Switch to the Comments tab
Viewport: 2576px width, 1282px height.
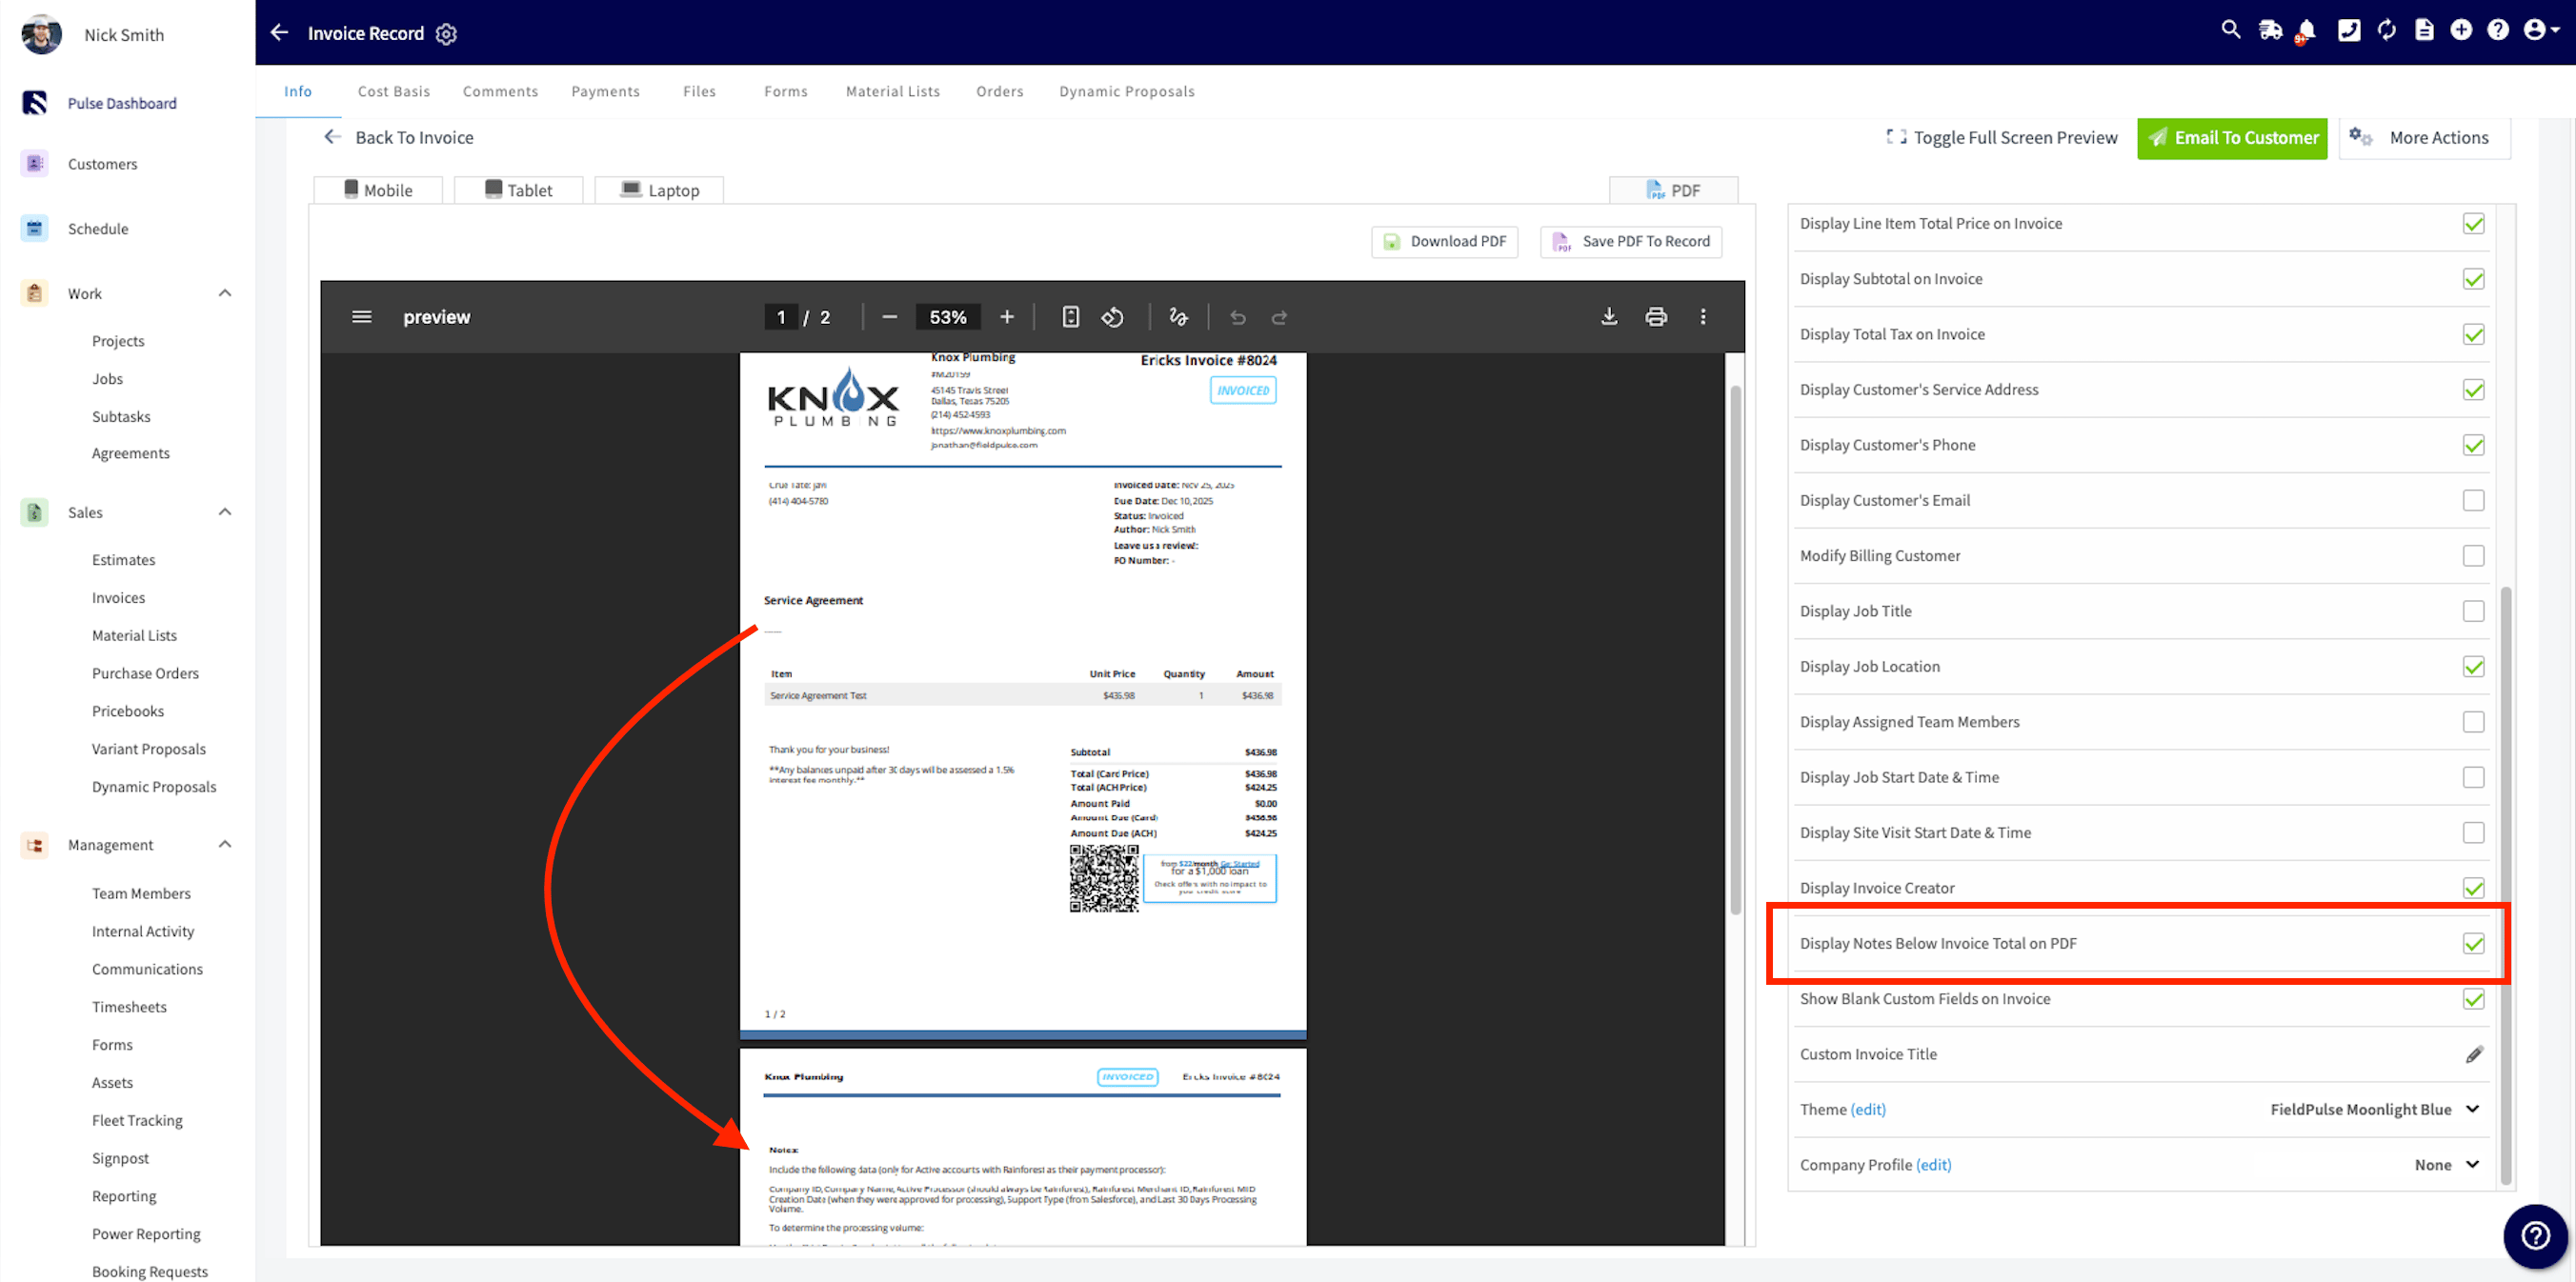coord(500,91)
